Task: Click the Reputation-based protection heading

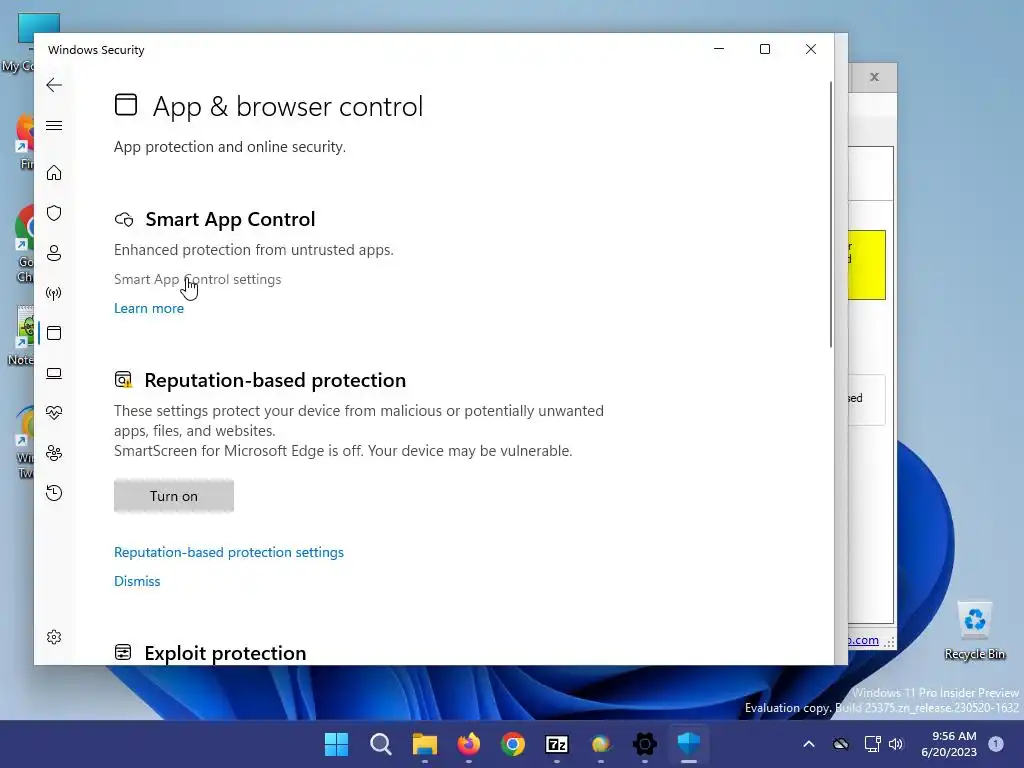Action: point(275,380)
